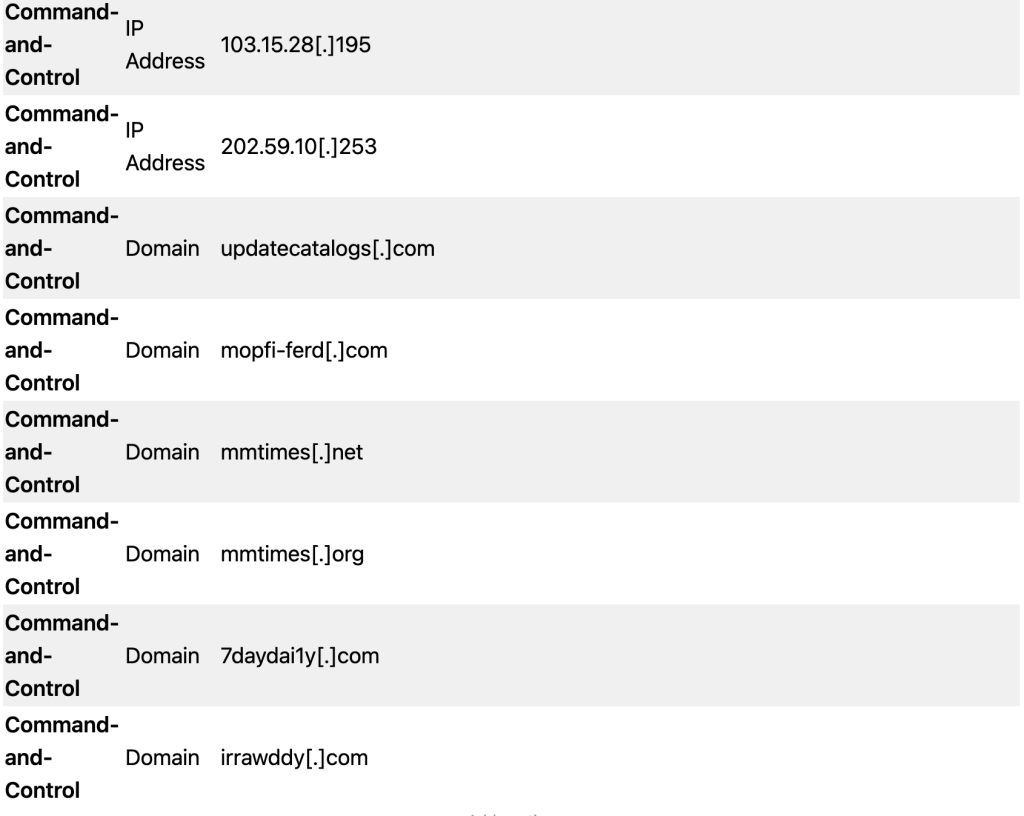Click the mmtimes[.]org domain entry
Viewport: 1024px width, 816px height.
pos(292,554)
